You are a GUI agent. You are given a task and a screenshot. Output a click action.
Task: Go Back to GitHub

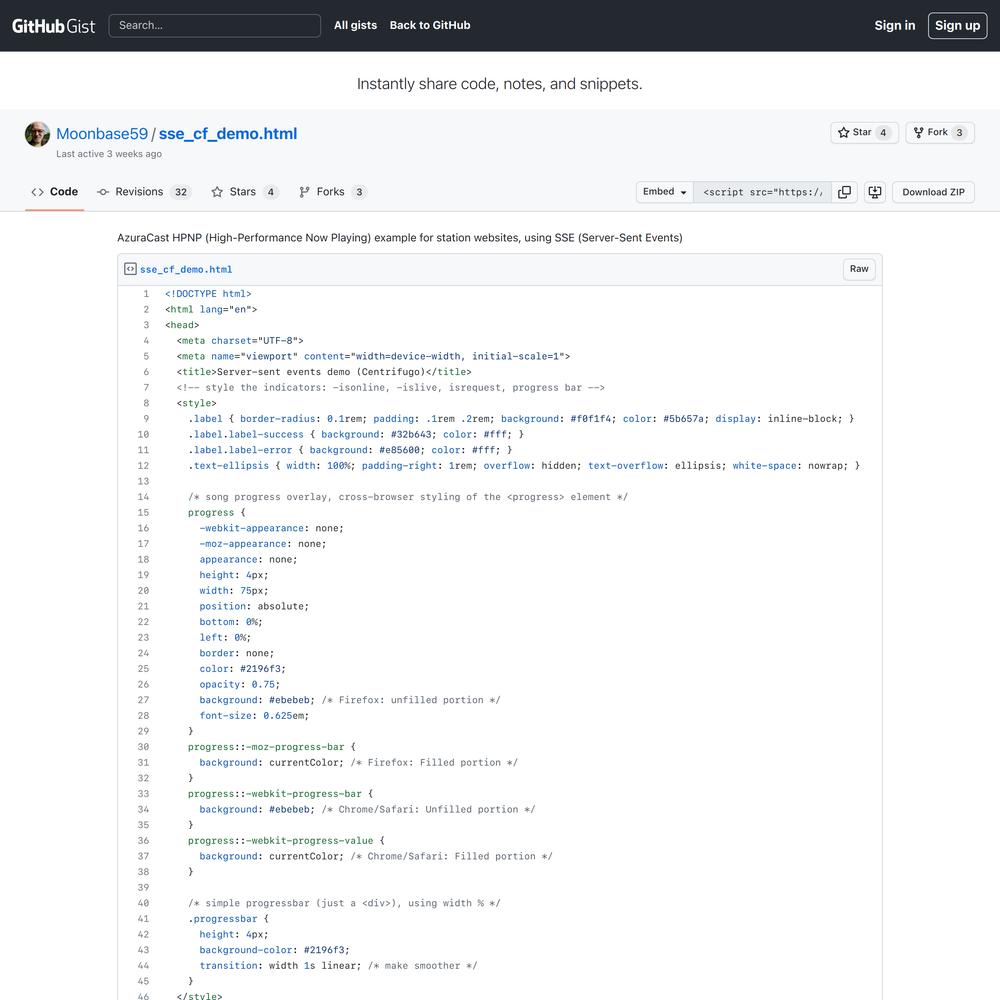pyautogui.click(x=430, y=26)
